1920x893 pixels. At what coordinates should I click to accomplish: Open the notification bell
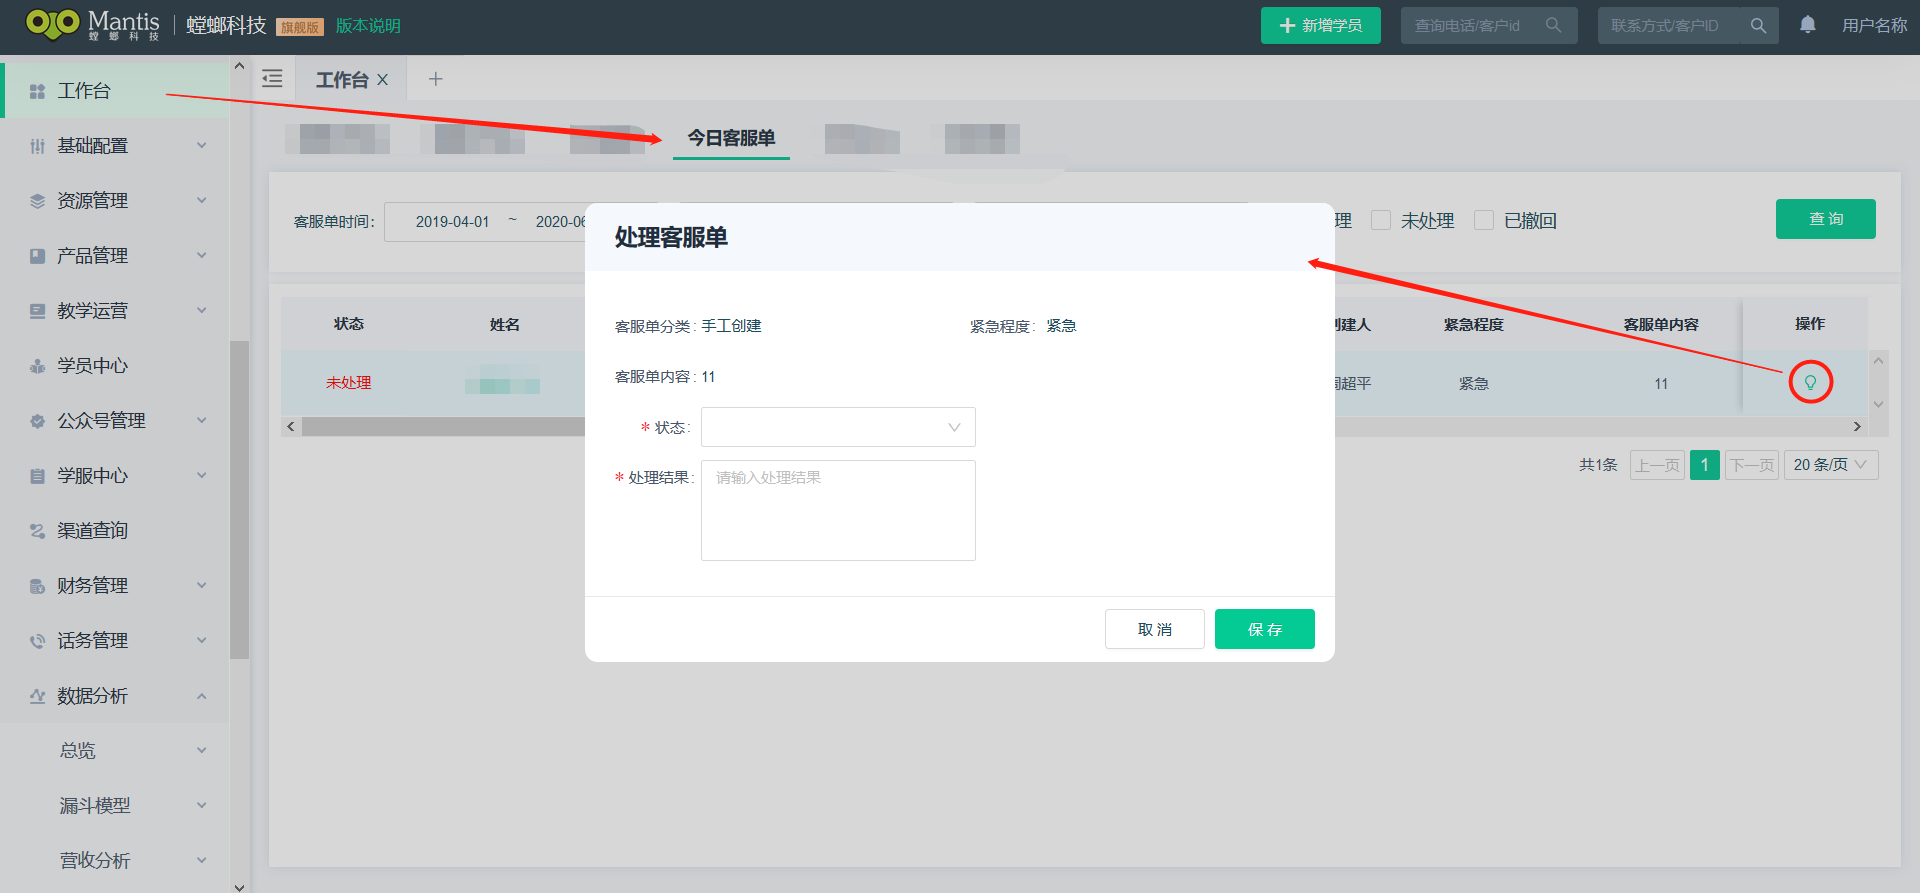coord(1808,25)
